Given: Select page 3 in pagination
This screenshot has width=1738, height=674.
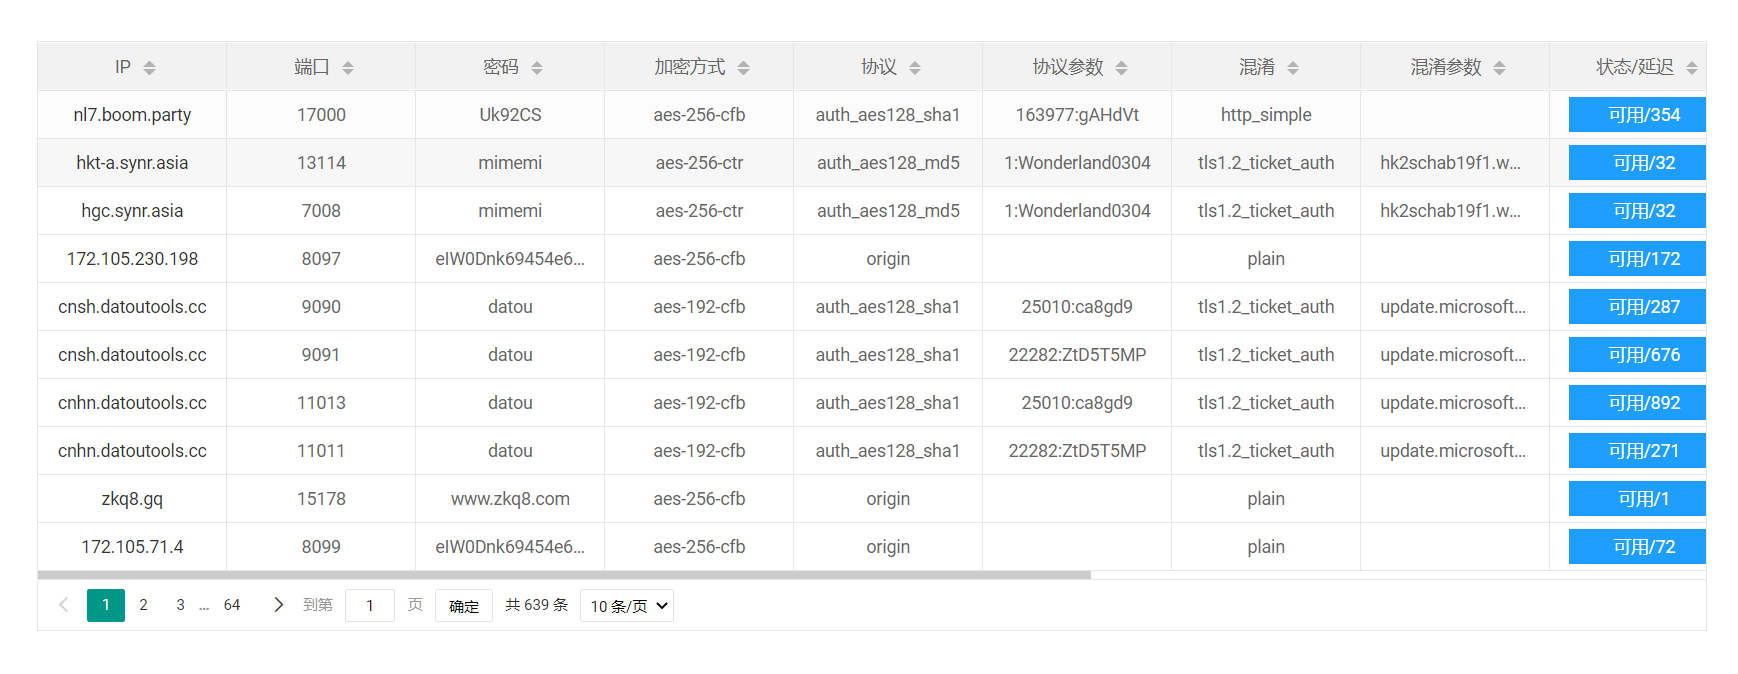Looking at the screenshot, I should click(x=180, y=605).
